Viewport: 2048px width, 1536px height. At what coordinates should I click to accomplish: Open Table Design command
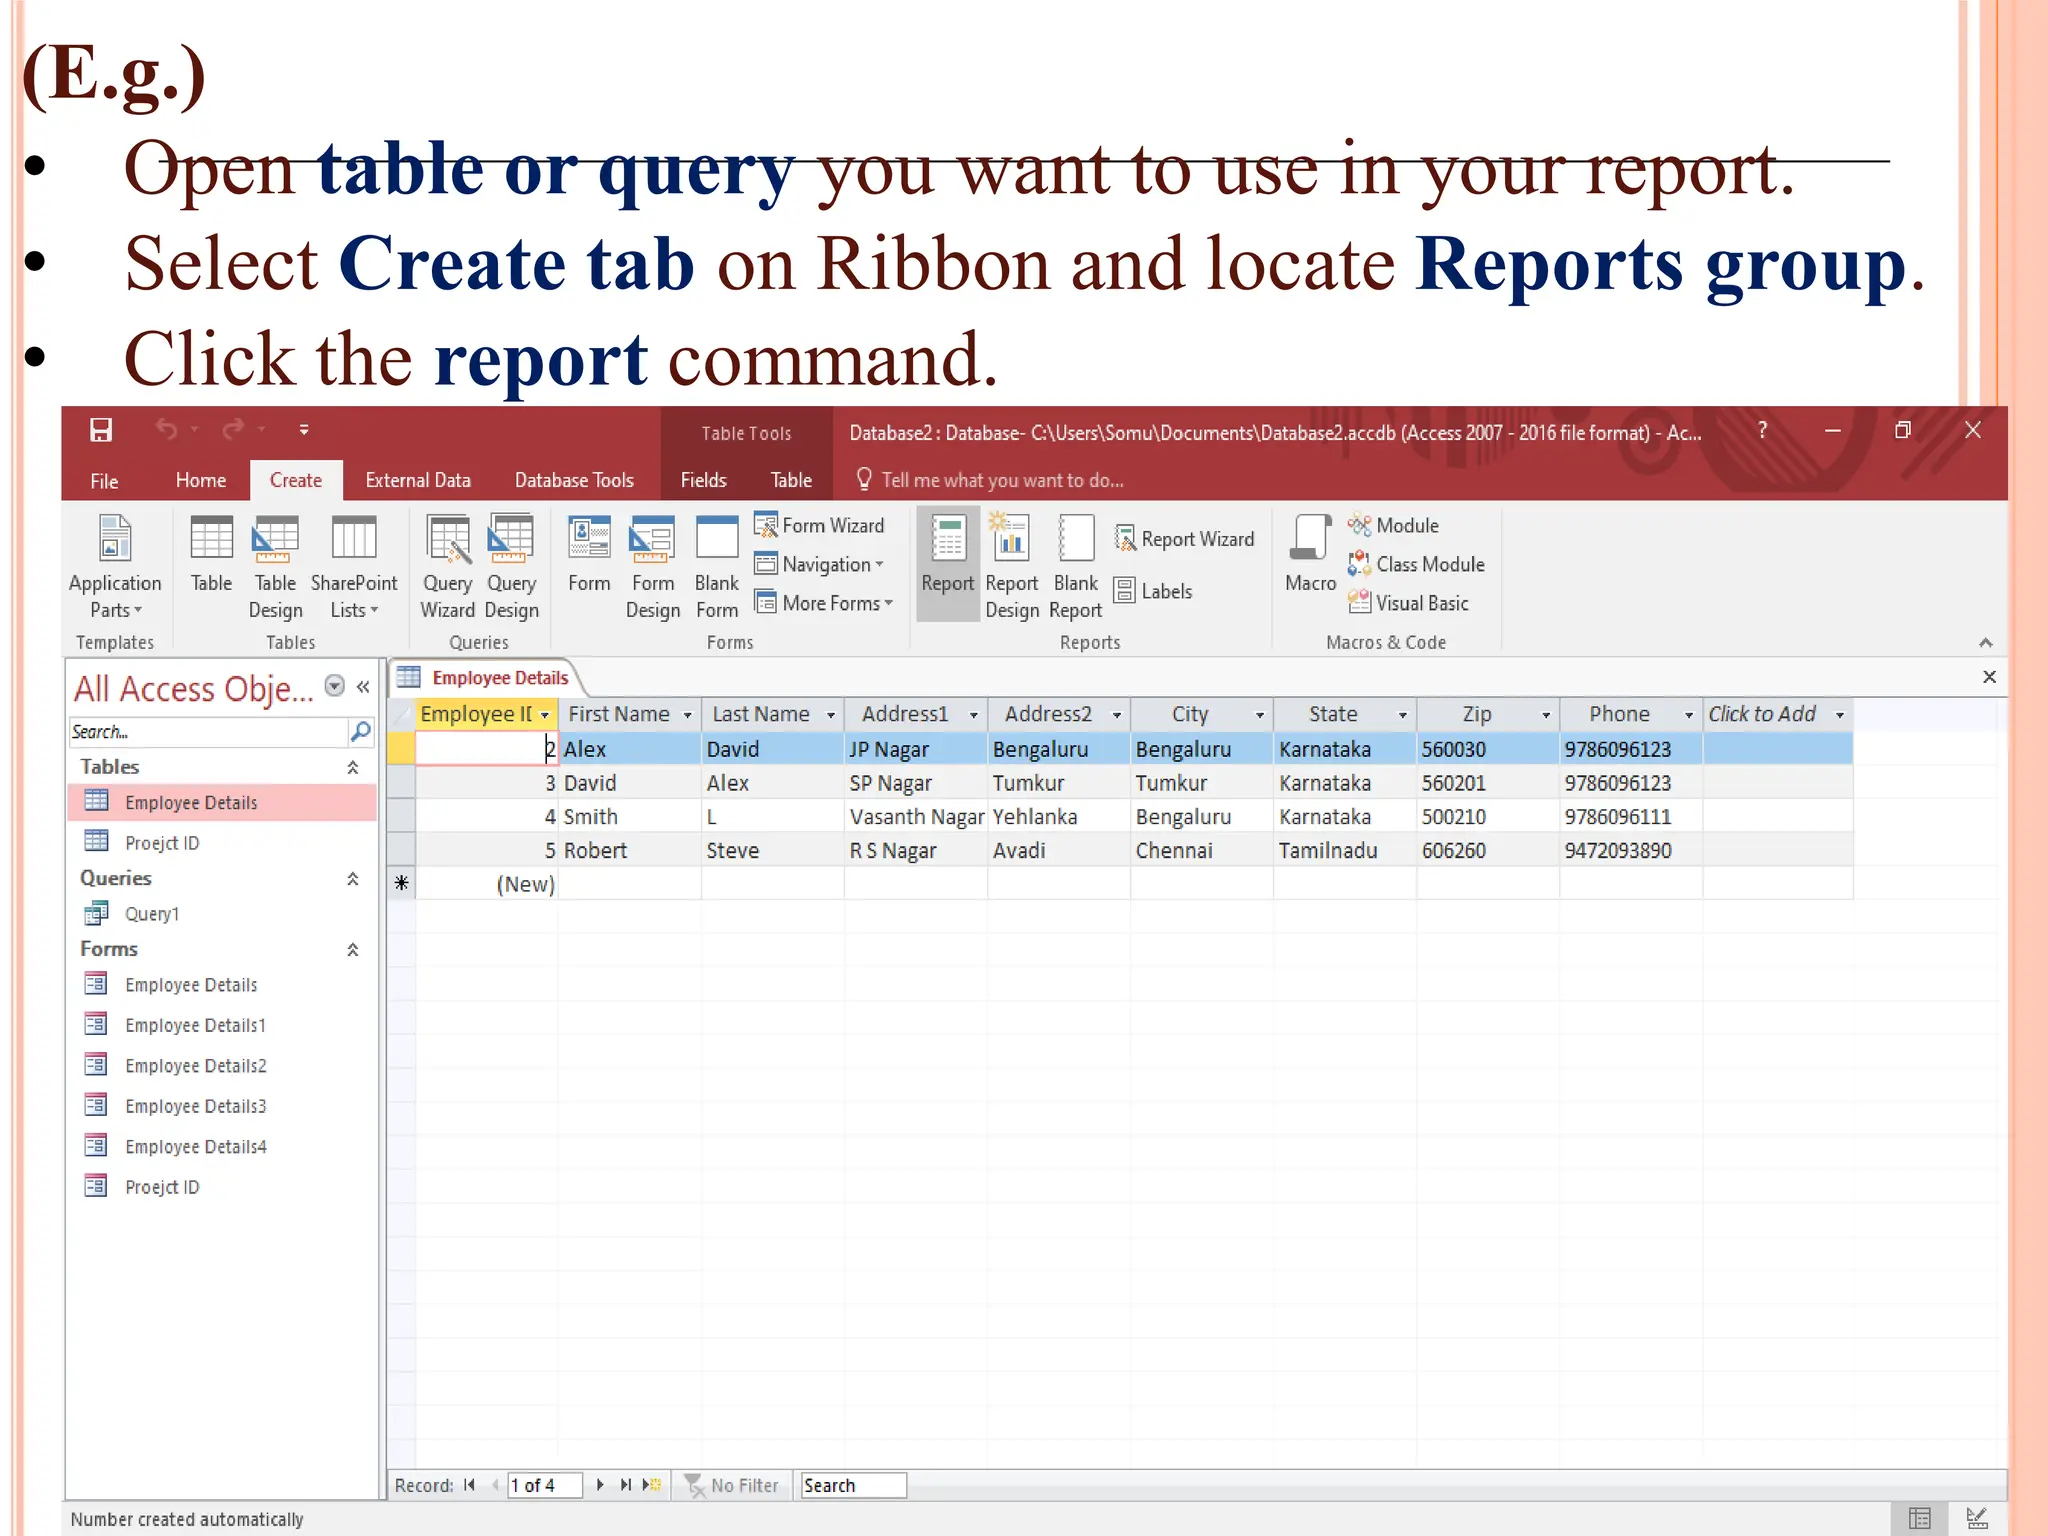click(275, 566)
